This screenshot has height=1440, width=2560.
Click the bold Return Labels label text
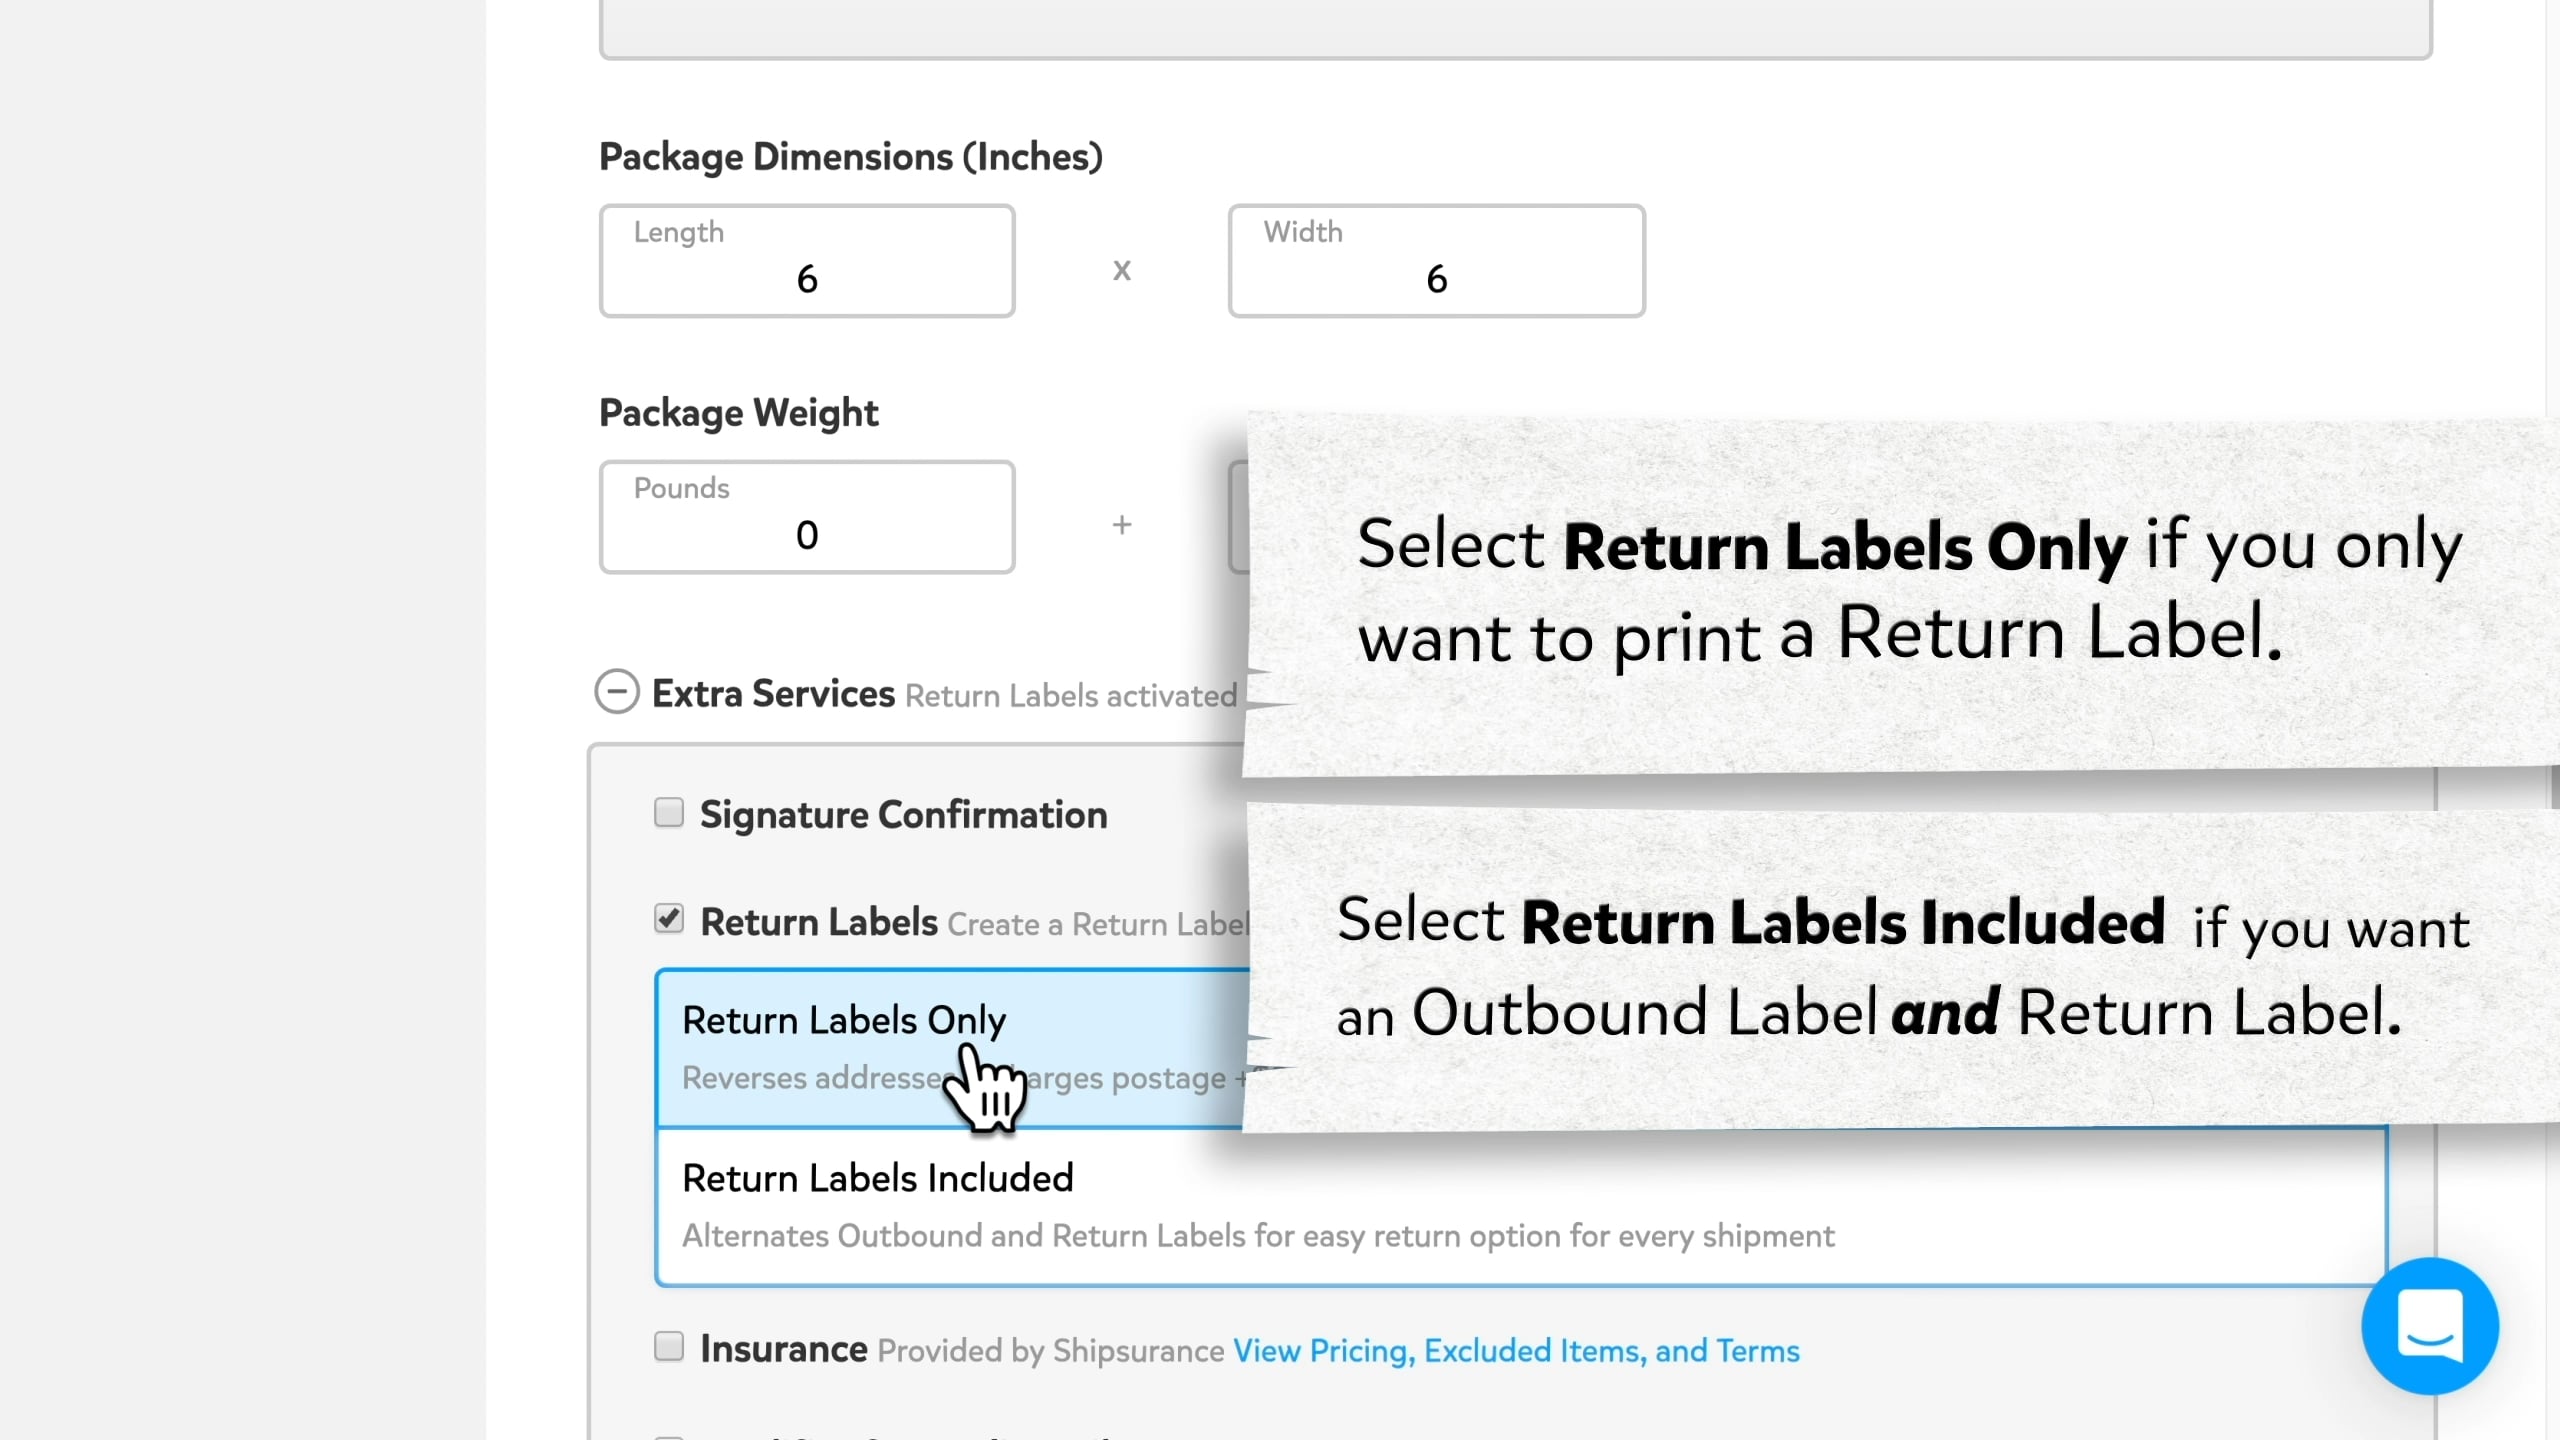coord(819,922)
